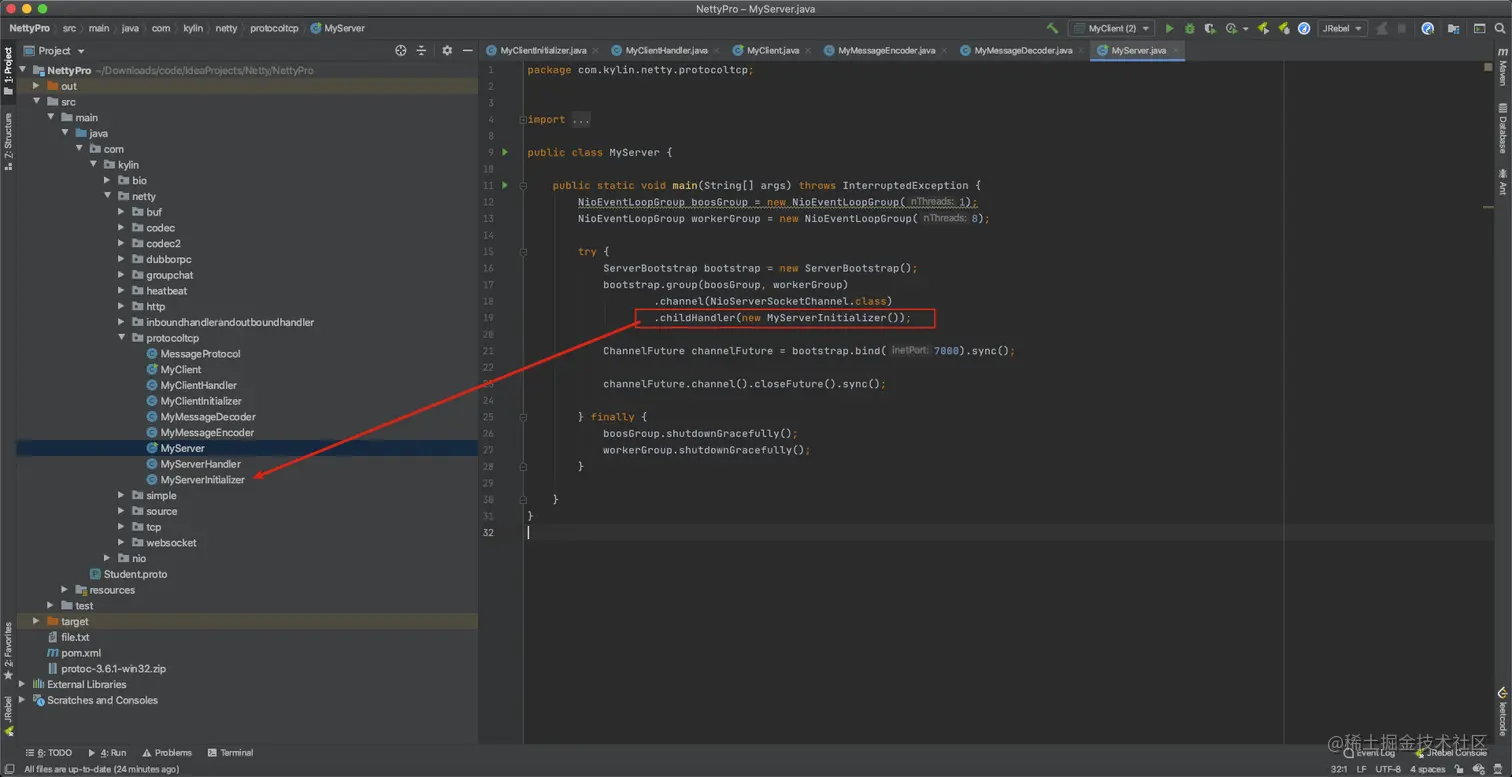The image size is (1512, 777).
Task: Expand the codec package
Action: tap(122, 228)
